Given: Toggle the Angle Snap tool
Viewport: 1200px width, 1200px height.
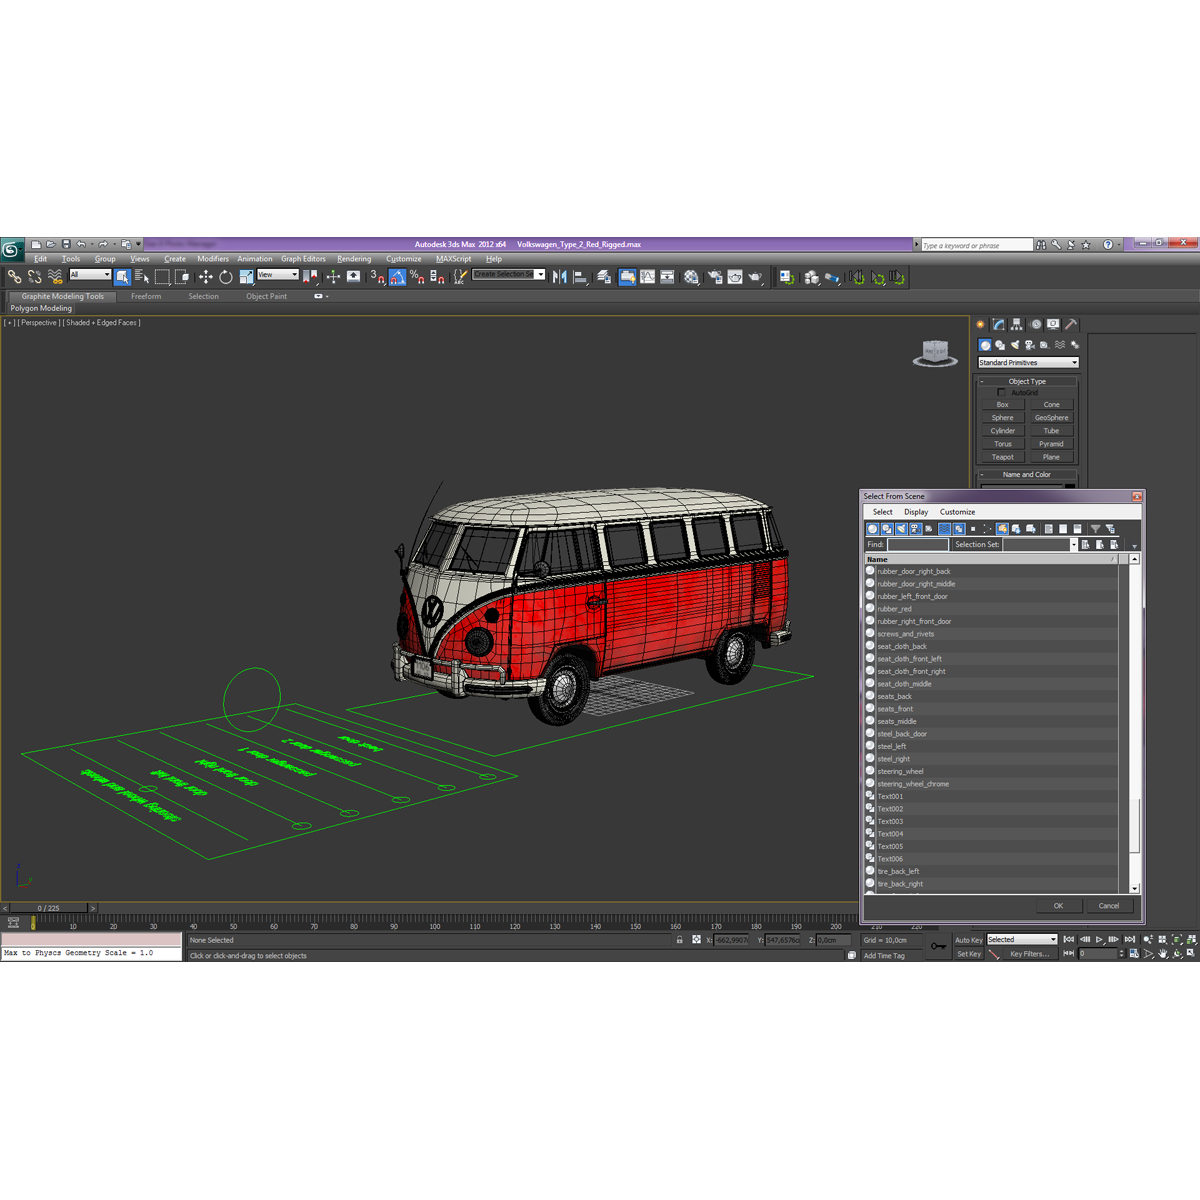Looking at the screenshot, I should coord(397,277).
